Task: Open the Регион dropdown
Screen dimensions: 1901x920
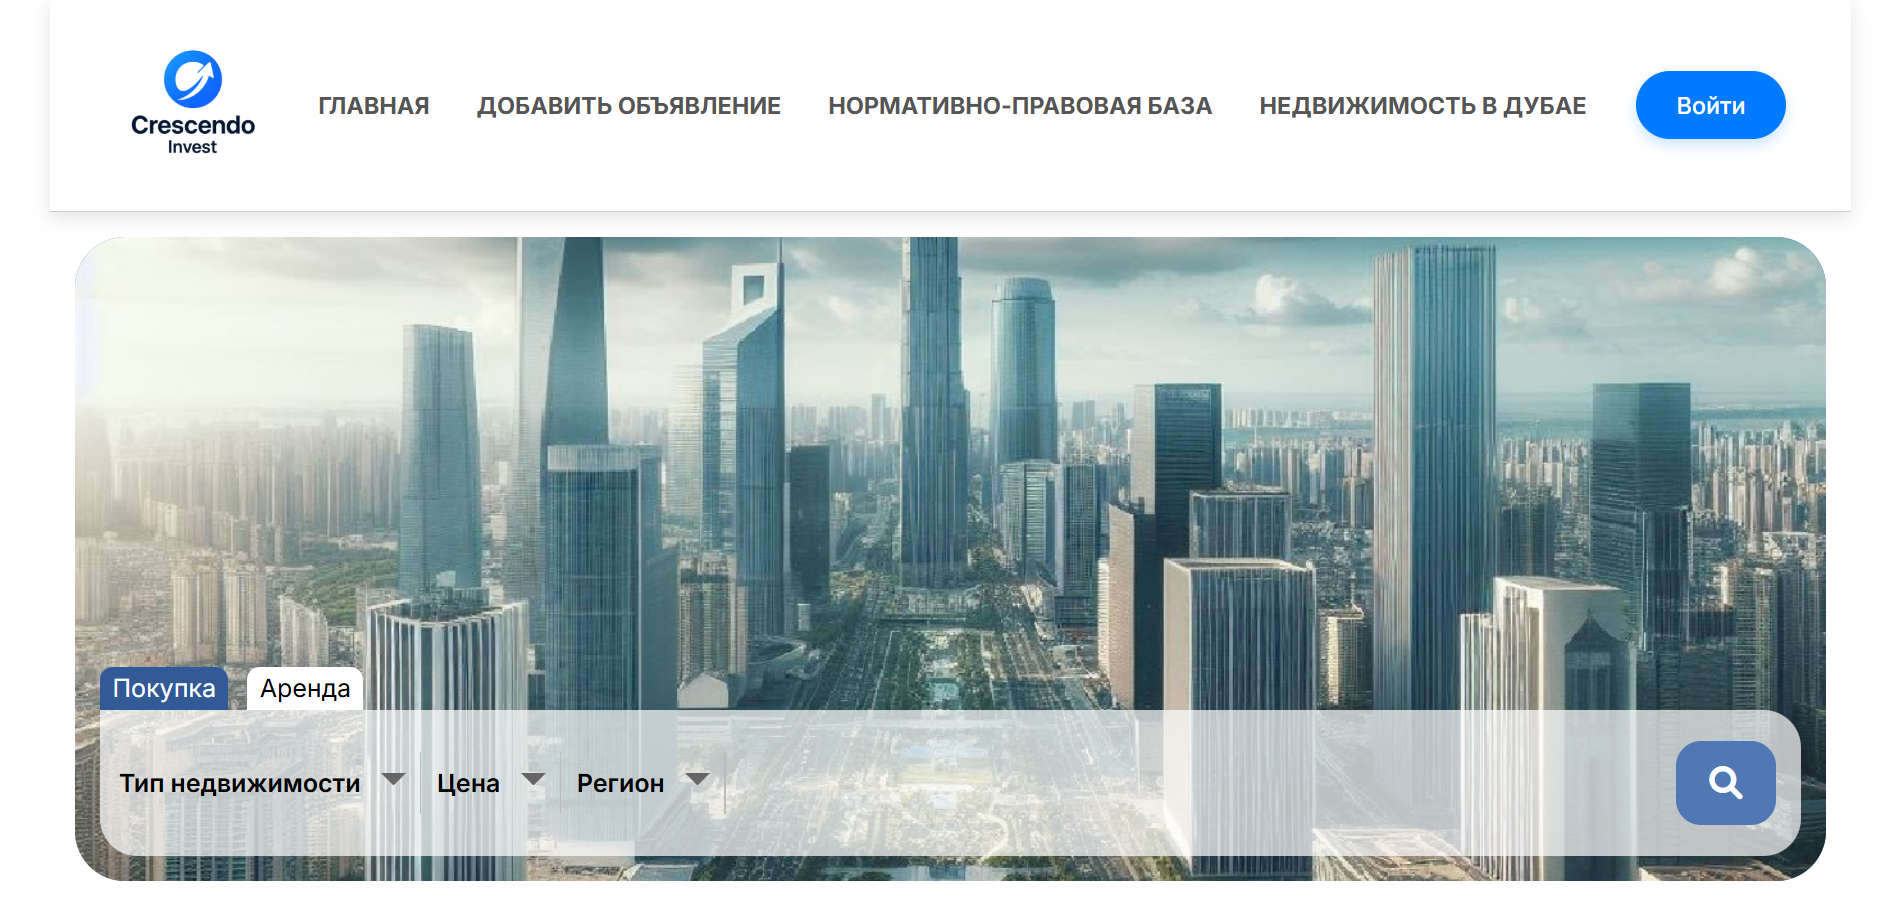Action: click(620, 783)
